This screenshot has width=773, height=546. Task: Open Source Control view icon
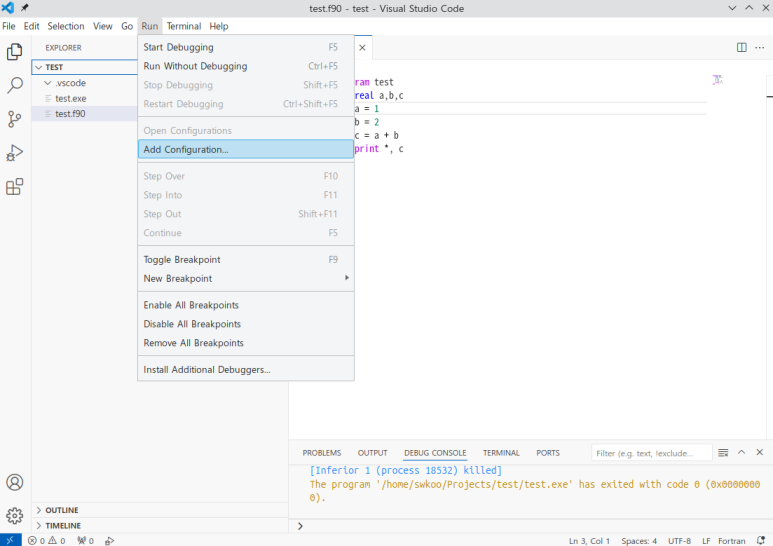click(15, 119)
